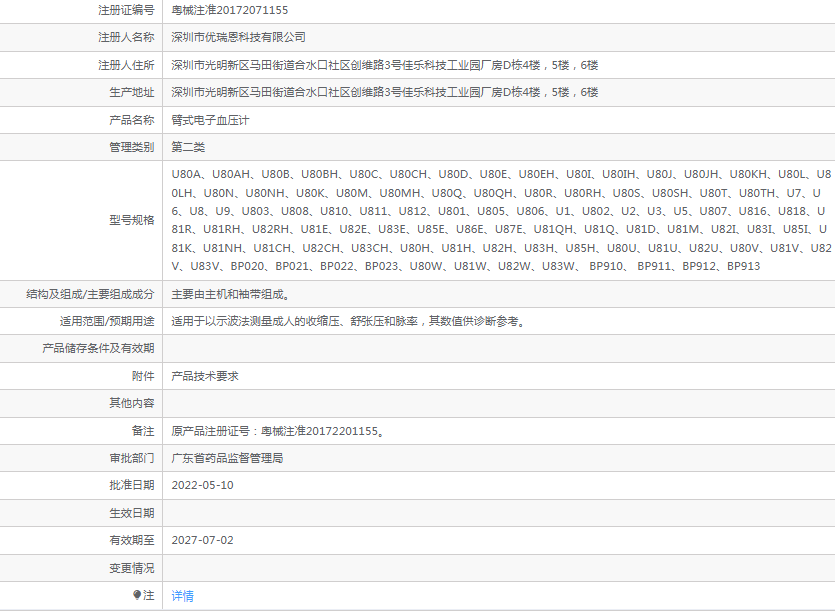Click the 适用范围/预期用途 label
The image size is (835, 613).
[107, 321]
